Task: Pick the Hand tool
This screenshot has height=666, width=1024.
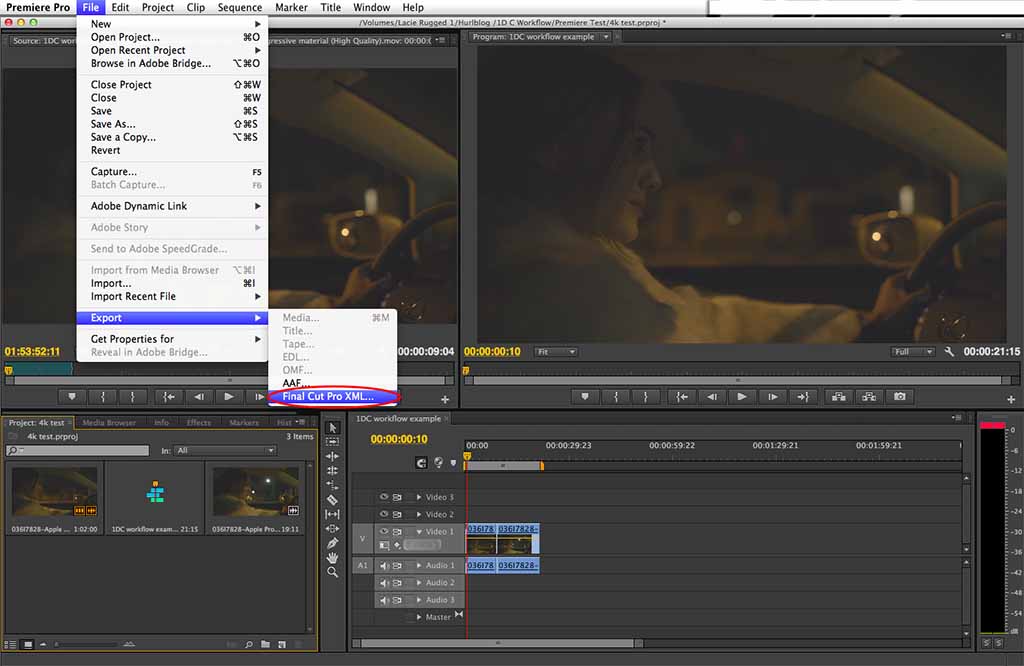Action: coord(333,558)
